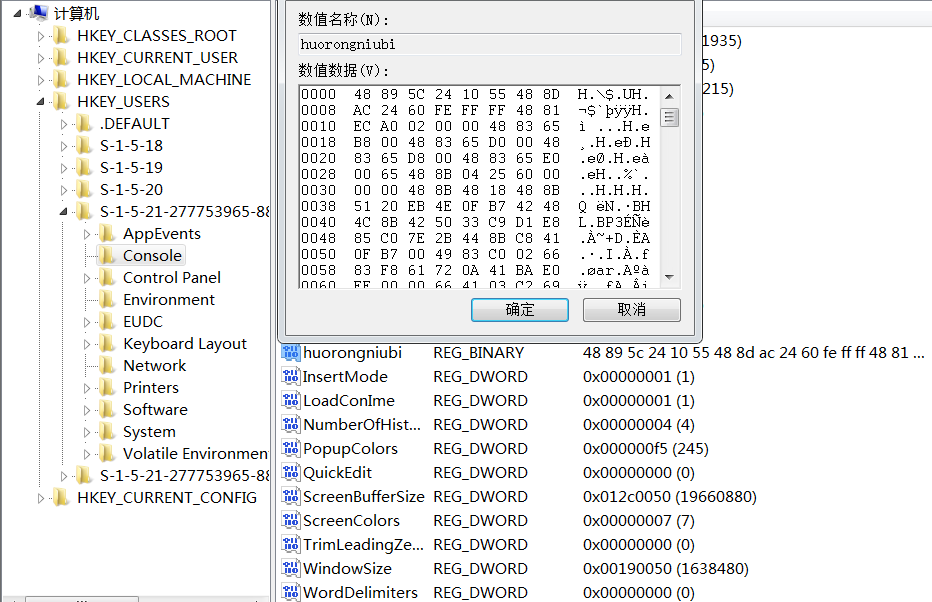
Task: Select the Keyboard Layout tree key
Action: [x=184, y=344]
